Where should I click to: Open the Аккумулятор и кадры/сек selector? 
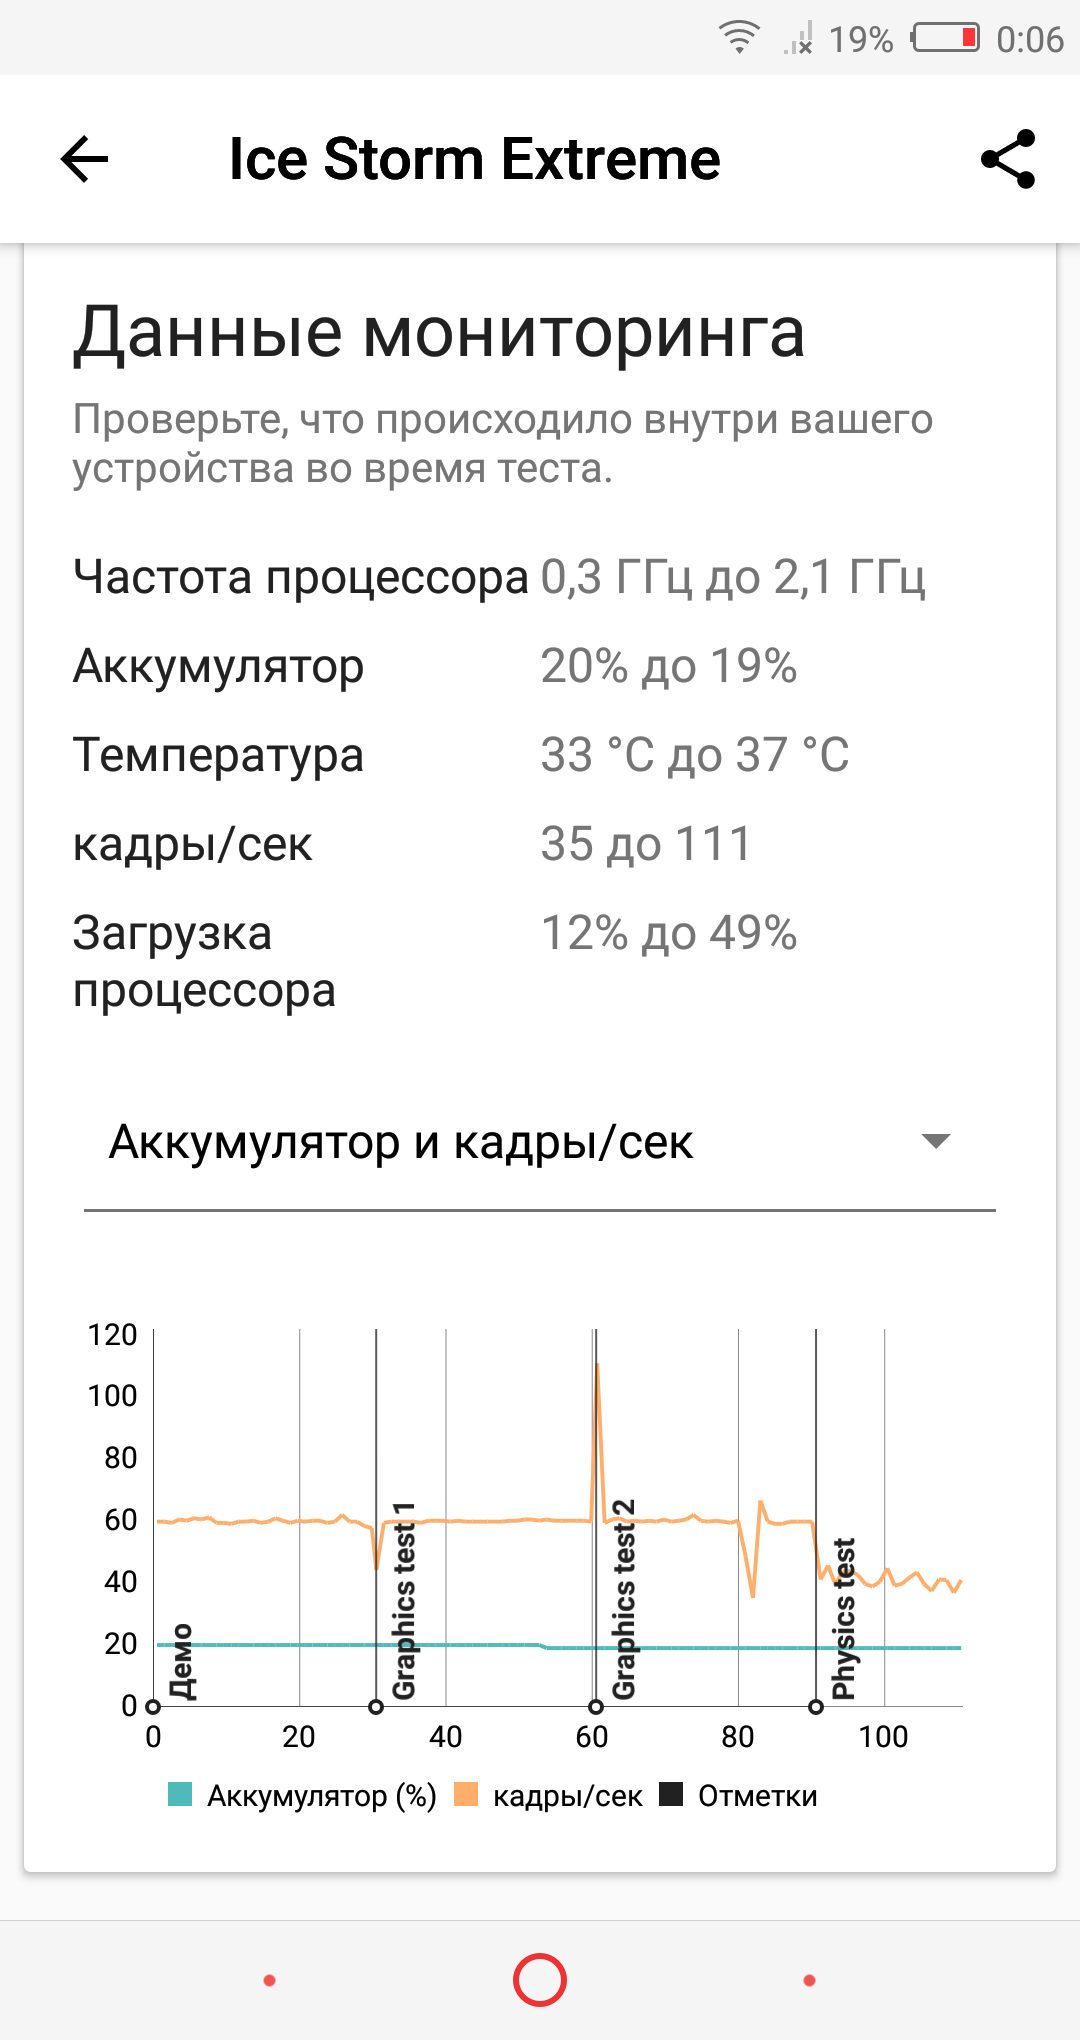pos(540,1143)
